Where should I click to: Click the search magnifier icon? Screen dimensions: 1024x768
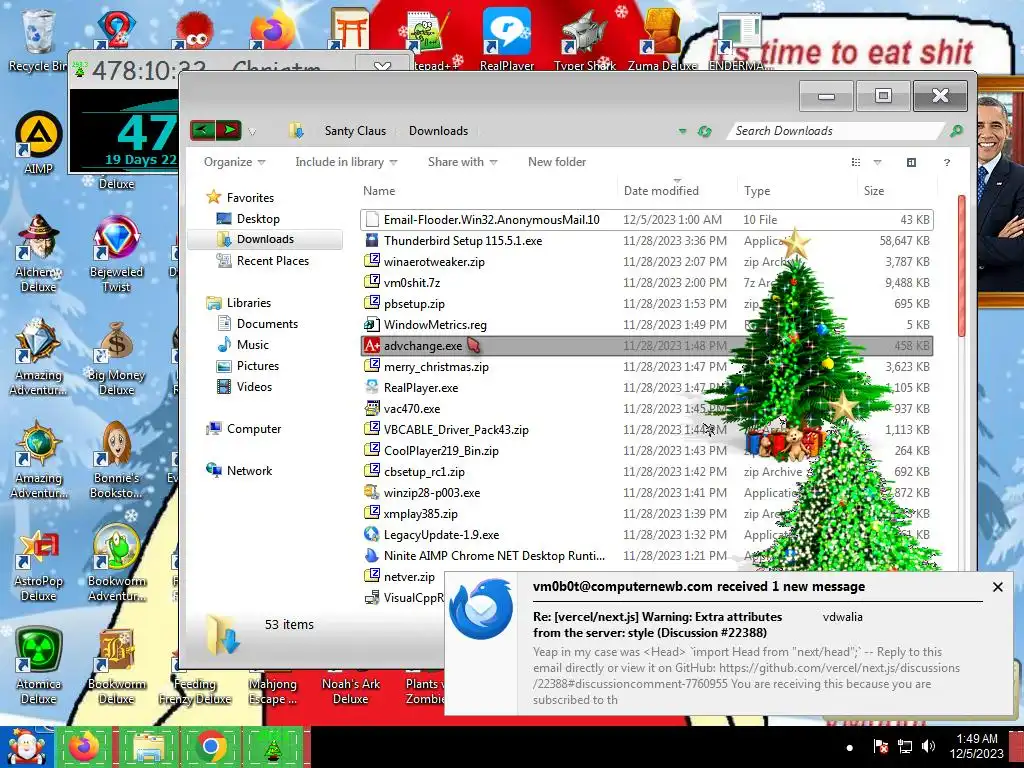(956, 131)
